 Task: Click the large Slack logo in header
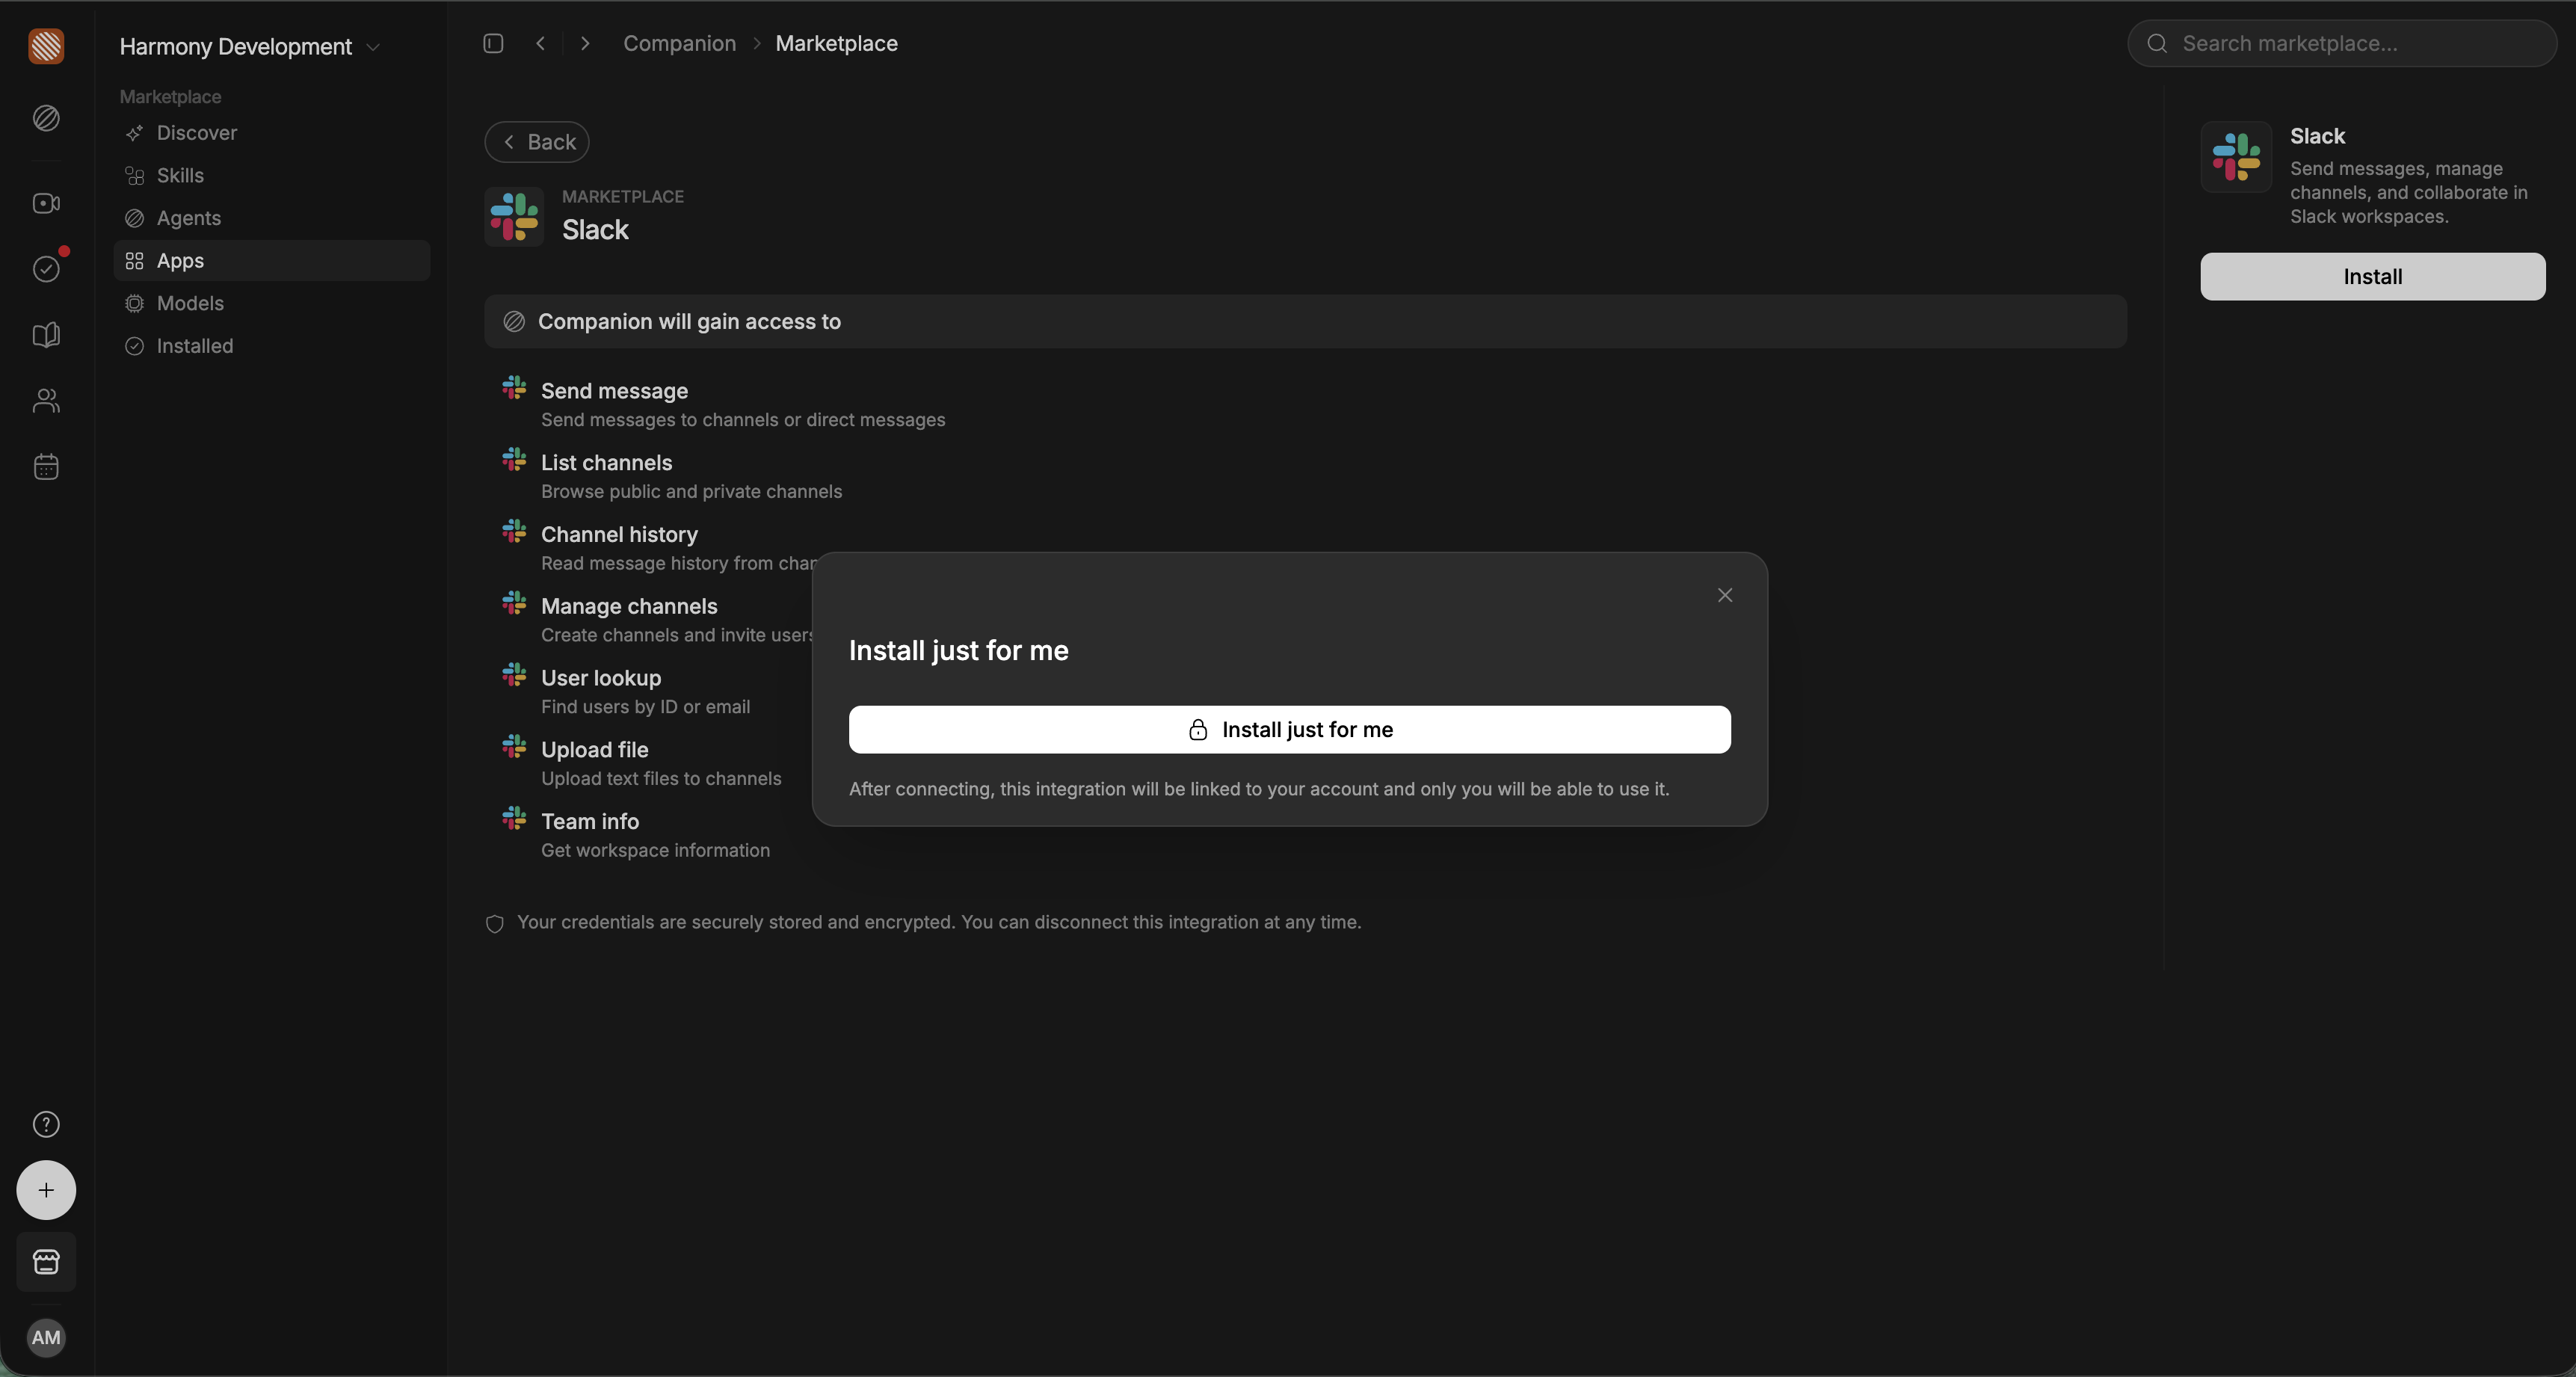coord(514,216)
